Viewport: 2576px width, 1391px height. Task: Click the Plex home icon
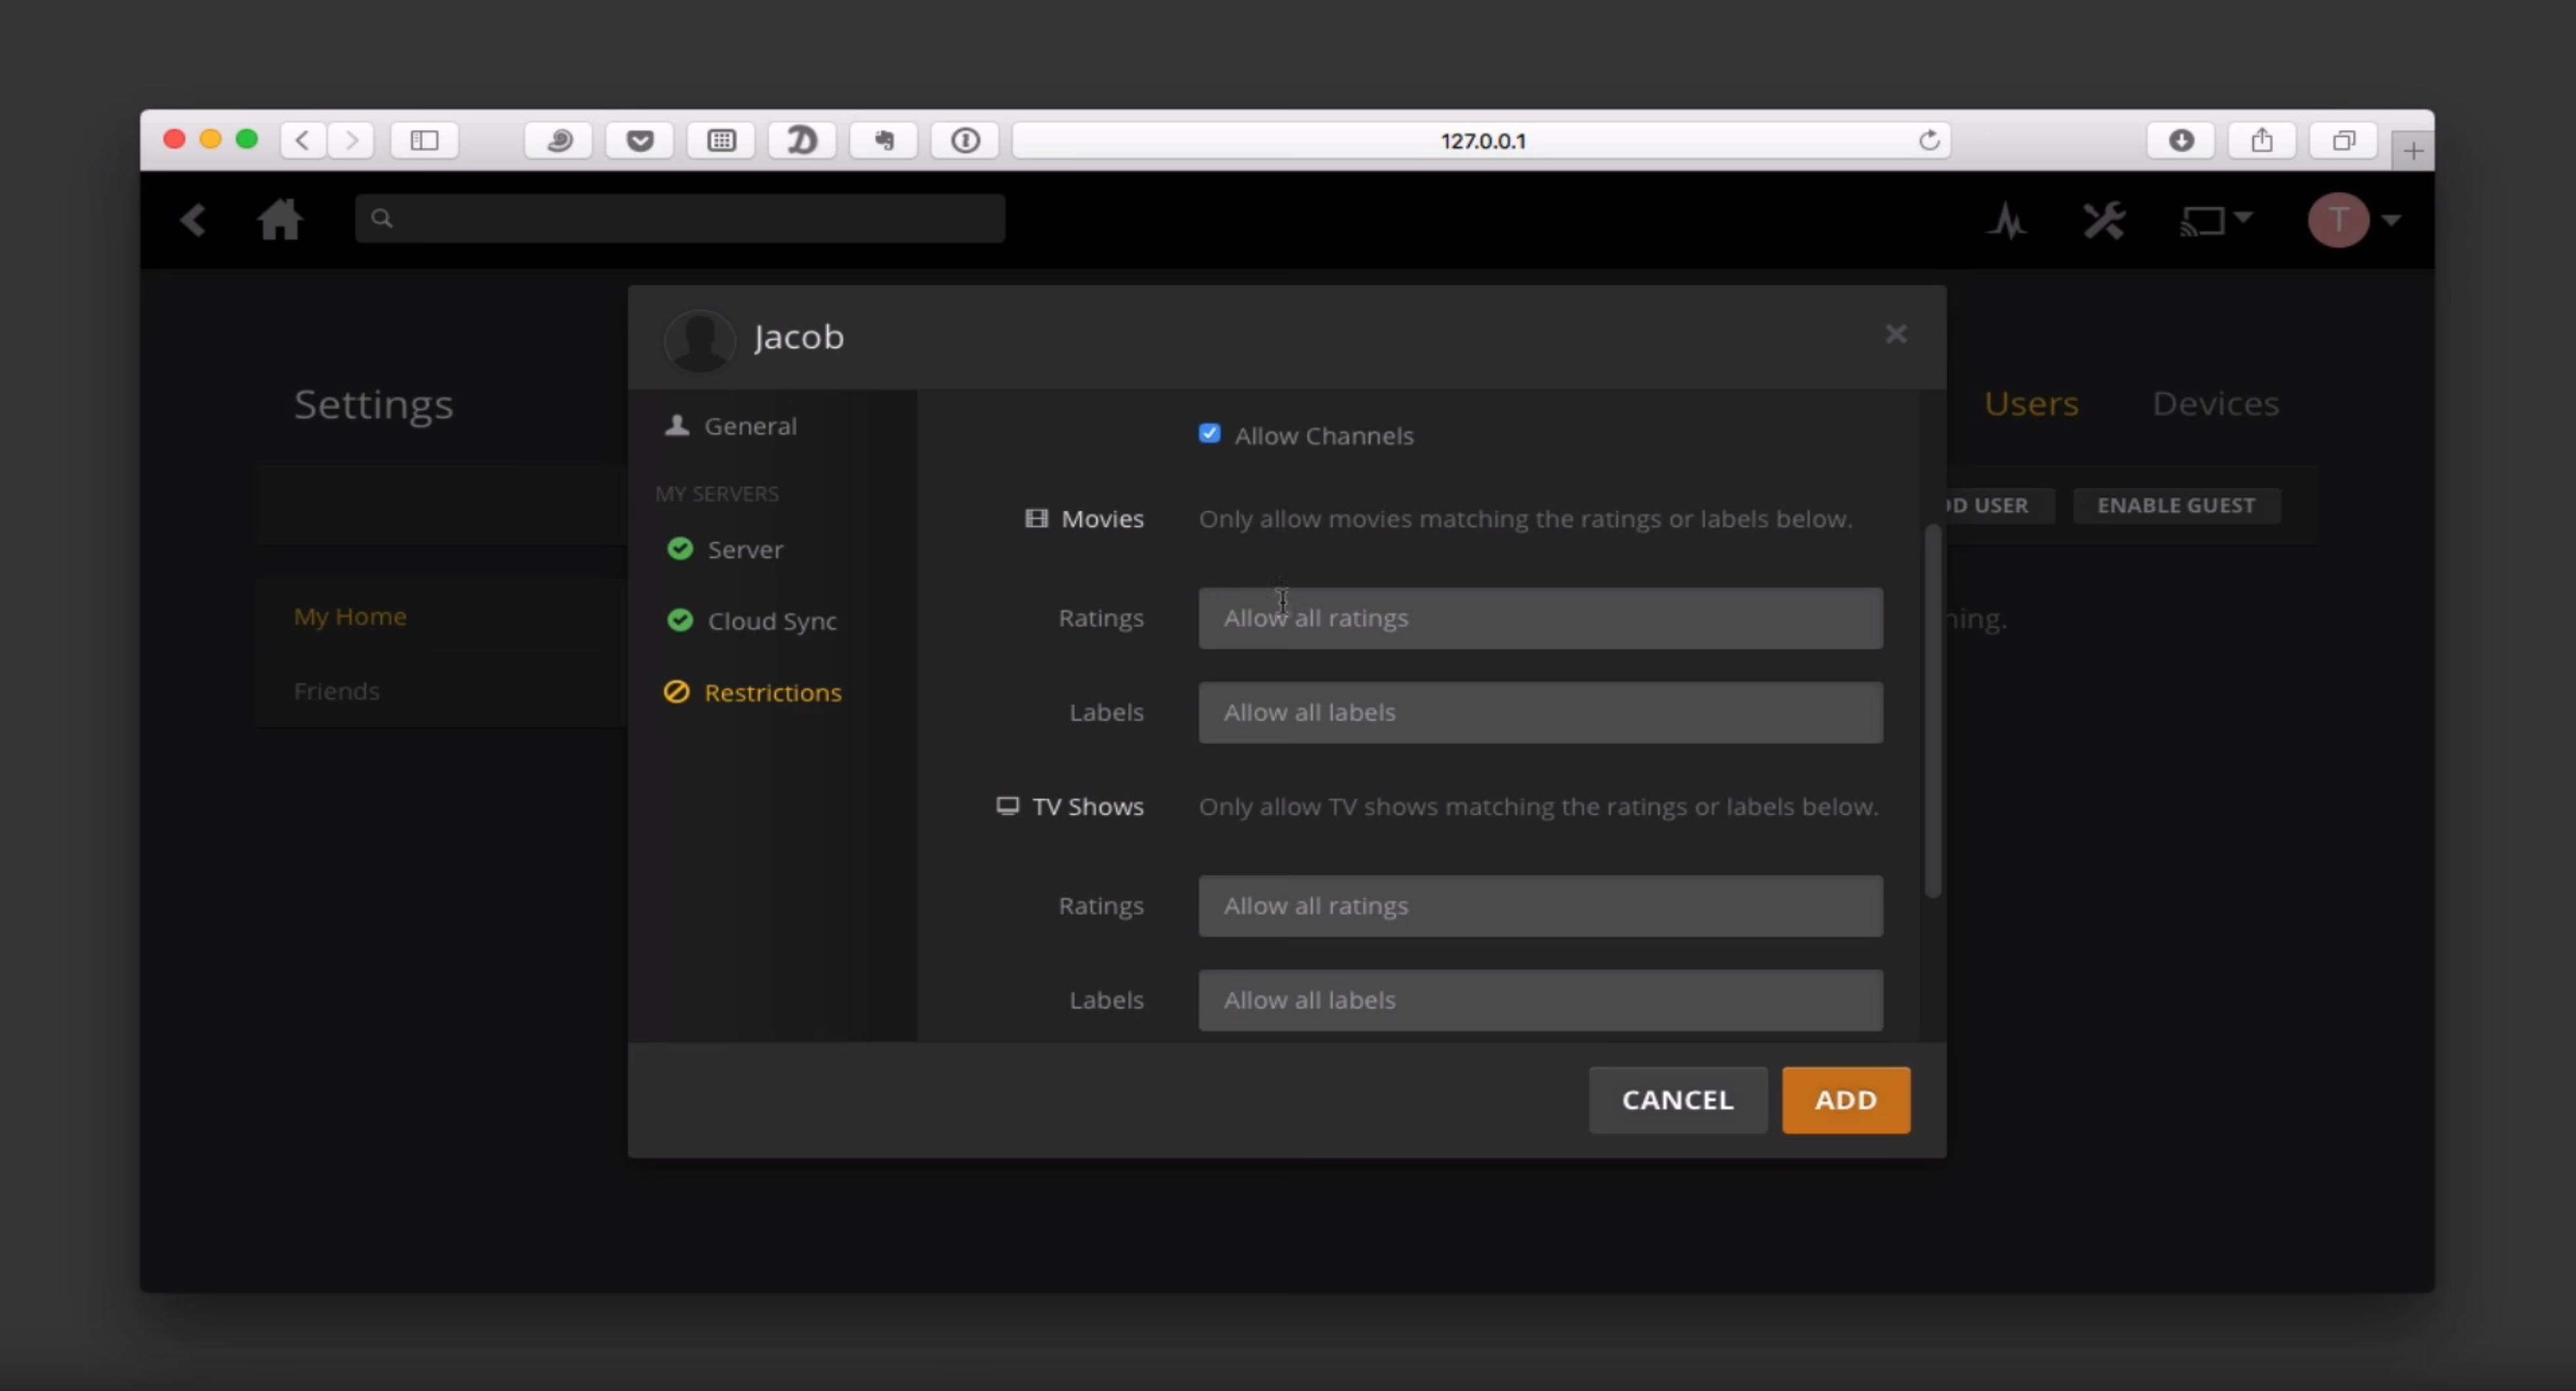[279, 219]
